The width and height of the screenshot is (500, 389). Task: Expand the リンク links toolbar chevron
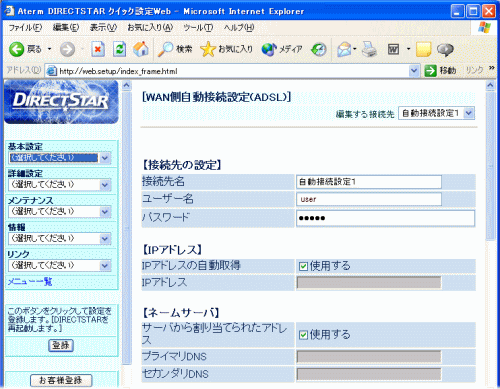pyautogui.click(x=492, y=68)
